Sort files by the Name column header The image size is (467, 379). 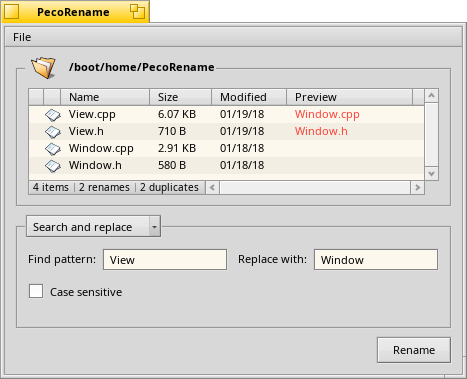pyautogui.click(x=105, y=97)
